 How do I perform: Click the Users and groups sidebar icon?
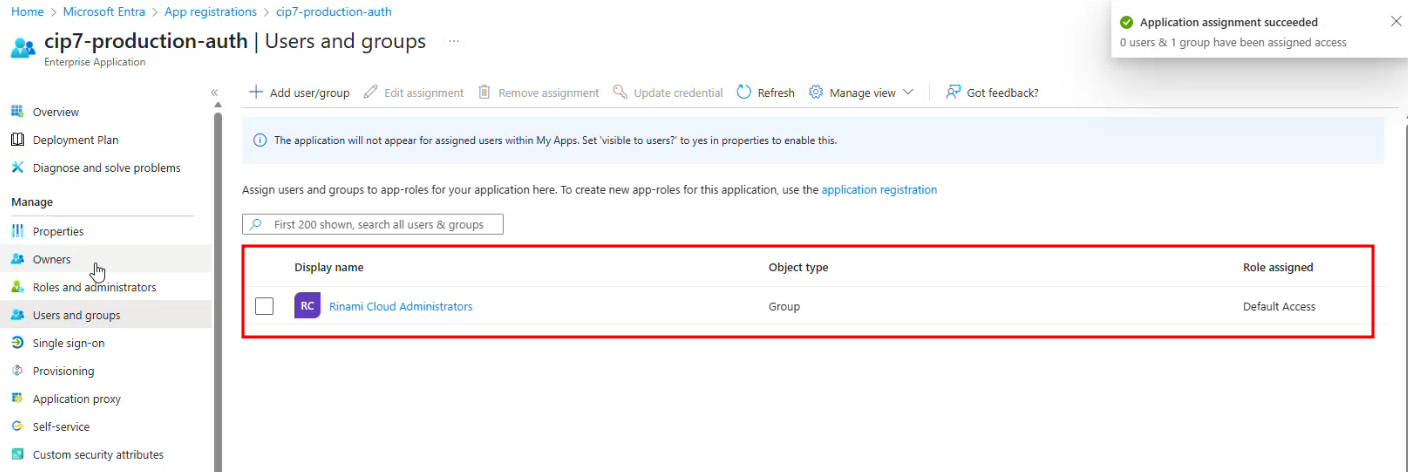[x=17, y=315]
